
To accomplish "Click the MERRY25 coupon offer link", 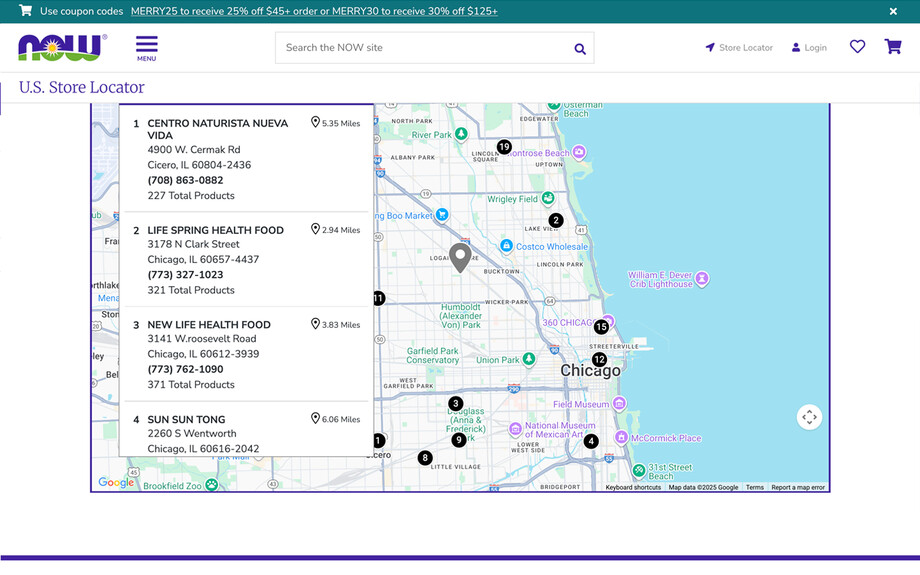I will 314,11.
